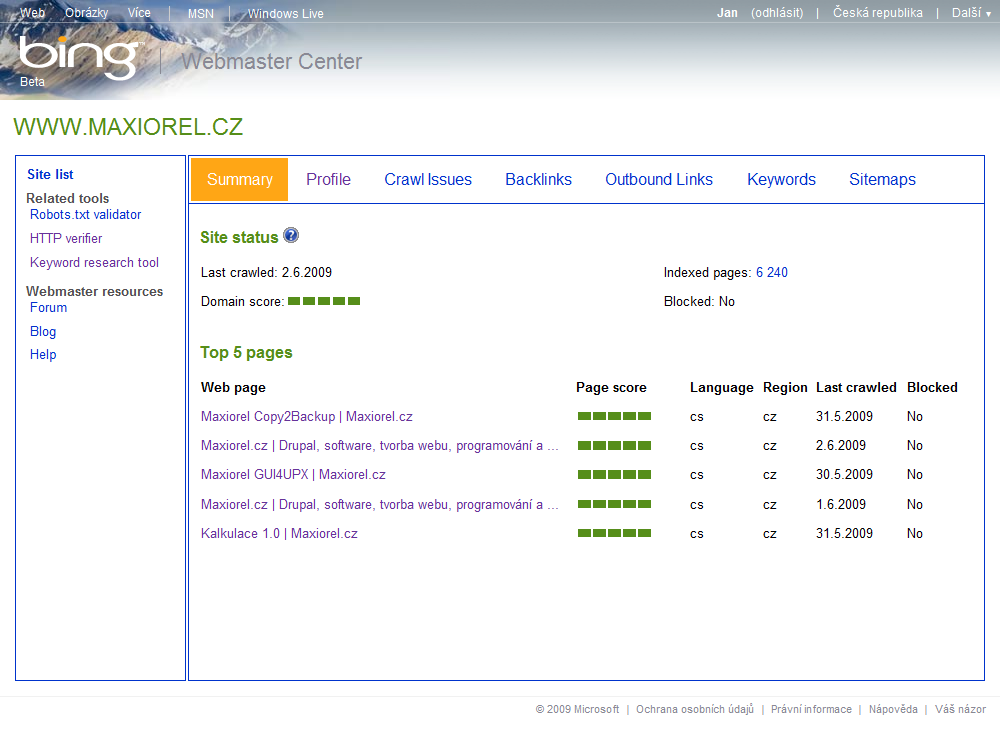Open Obrázky in the top bar
The image size is (1000, 747).
pyautogui.click(x=87, y=13)
